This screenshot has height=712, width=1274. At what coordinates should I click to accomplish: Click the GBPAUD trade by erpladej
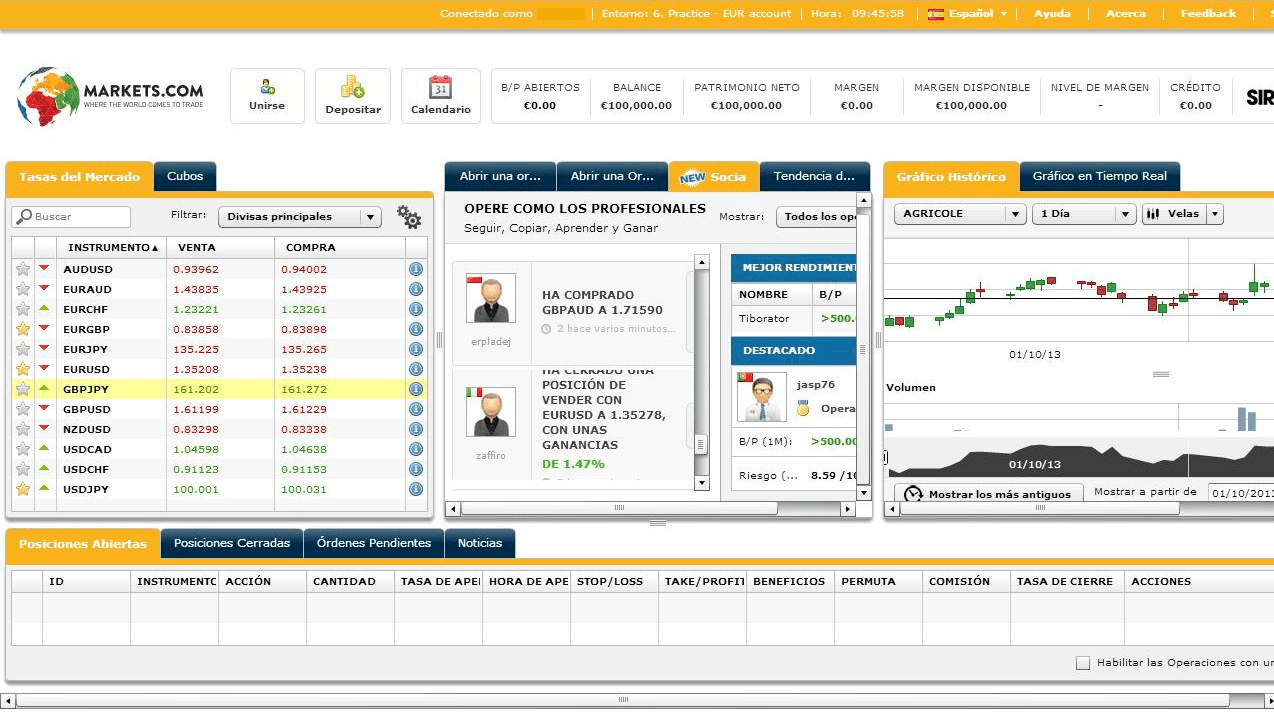(x=602, y=303)
